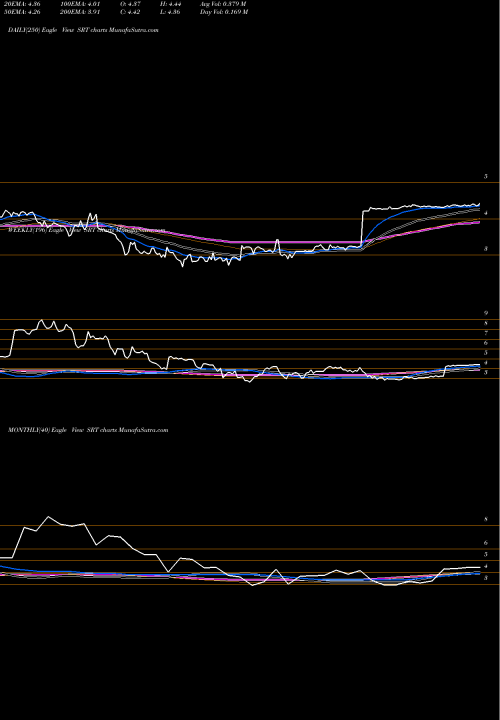Click the 20EMA value readout
This screenshot has width=500, height=720.
21,4
